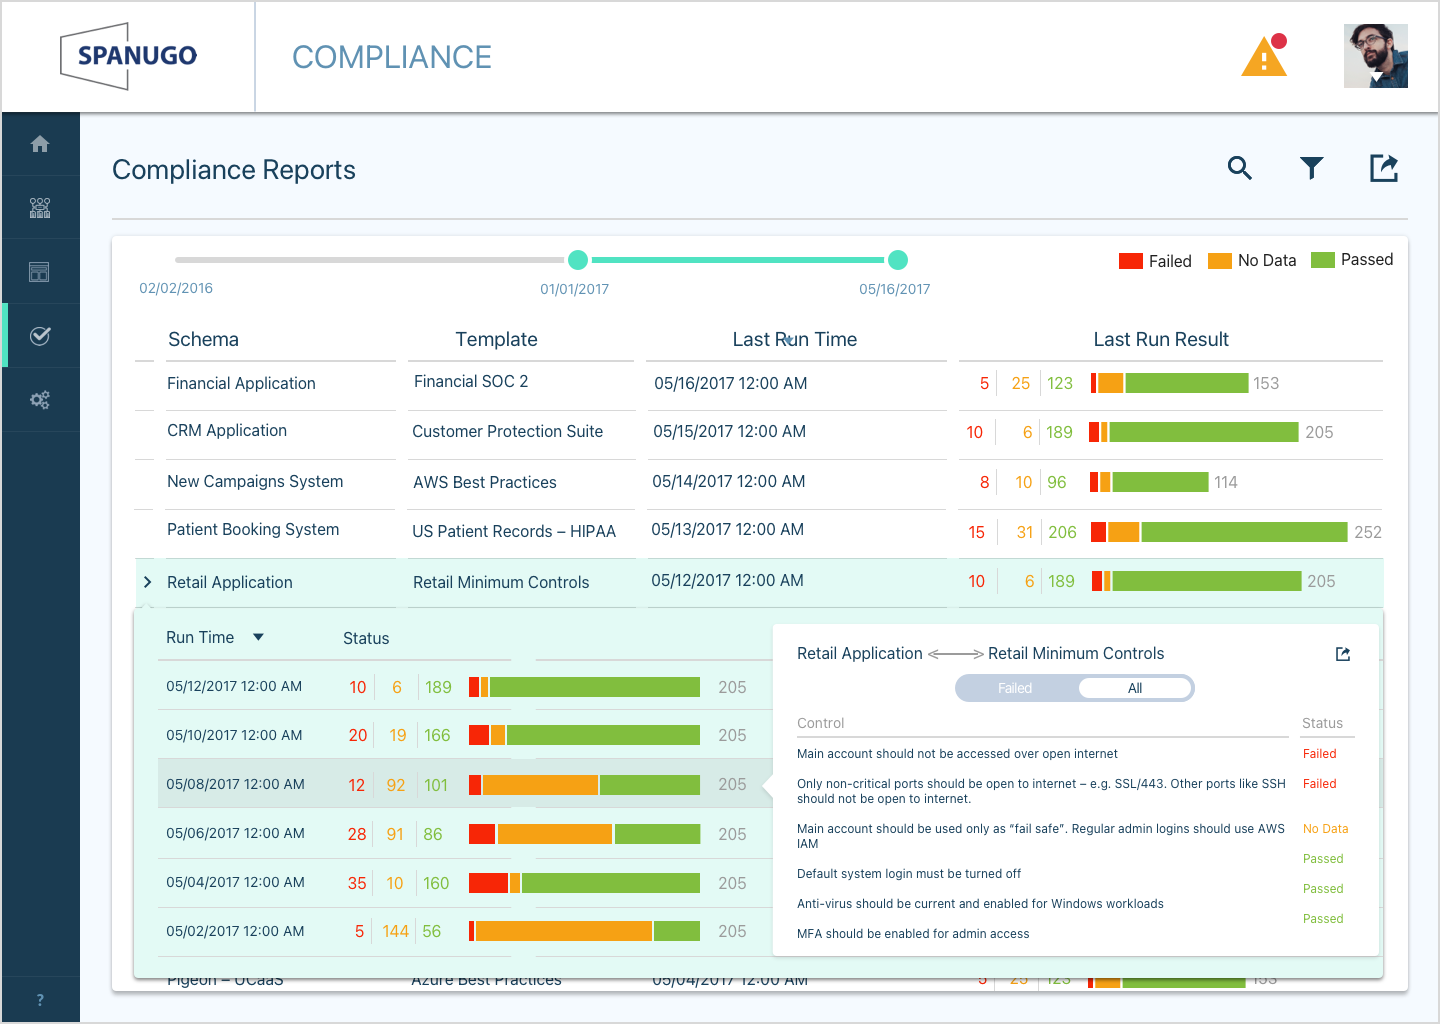1440x1024 pixels.
Task: Switch the control filter to Failed
Action: coord(1015,688)
